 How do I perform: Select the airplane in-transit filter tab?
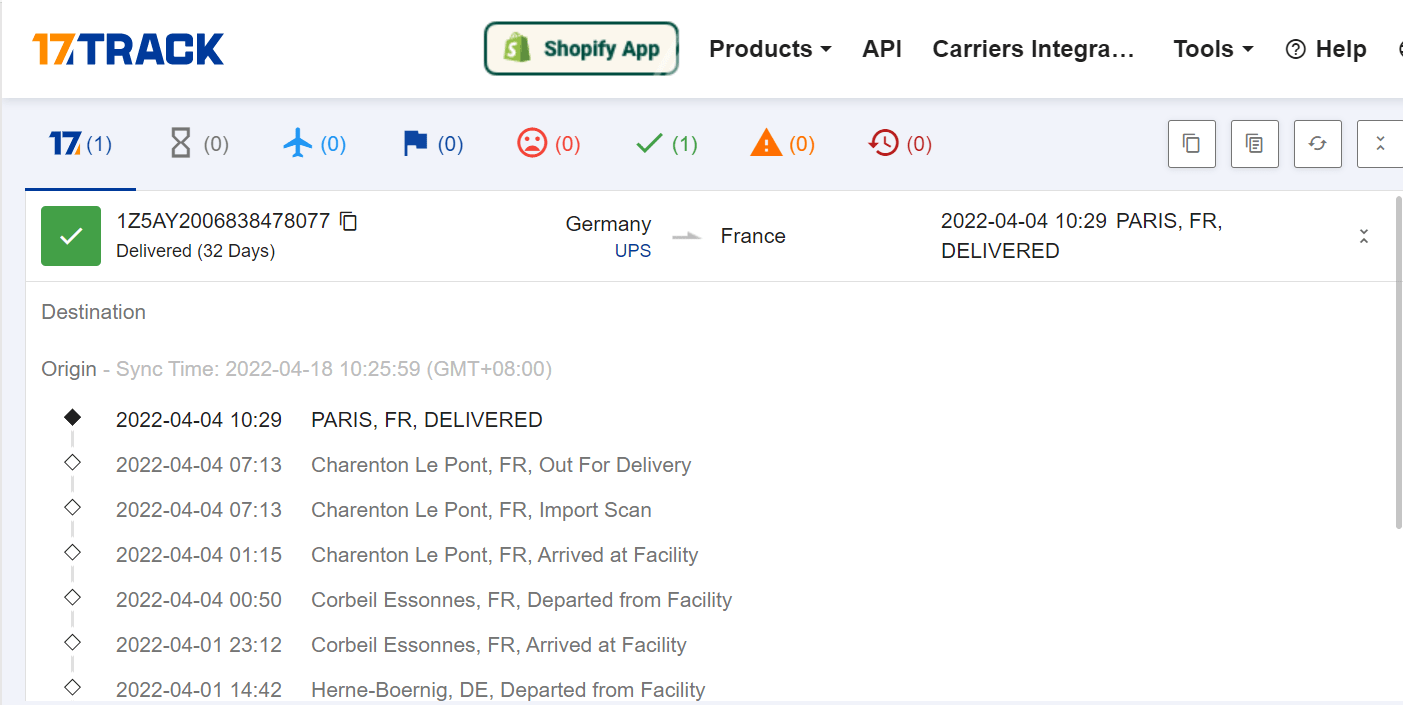coord(314,144)
